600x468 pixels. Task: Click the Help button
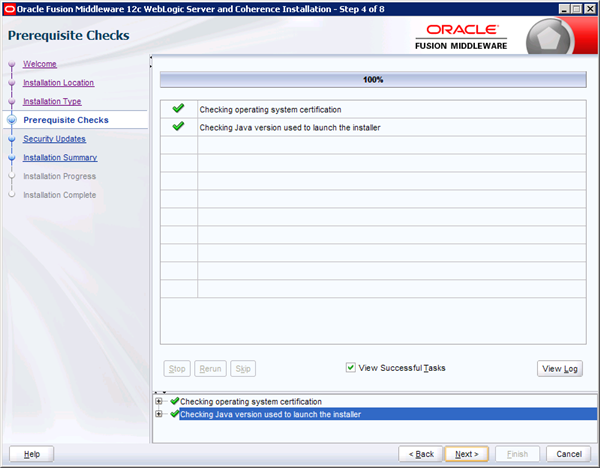point(32,454)
